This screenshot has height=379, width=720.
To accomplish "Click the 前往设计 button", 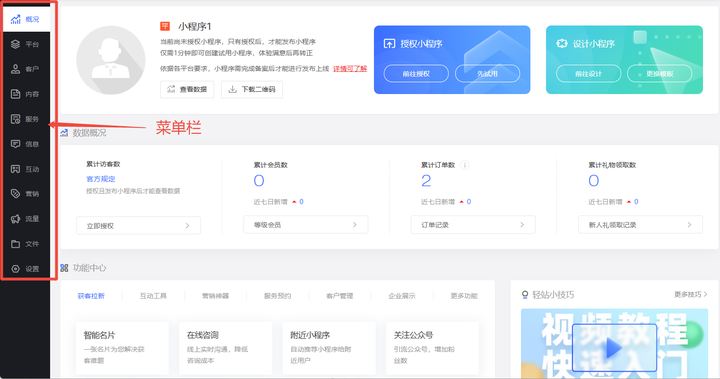I will [588, 74].
